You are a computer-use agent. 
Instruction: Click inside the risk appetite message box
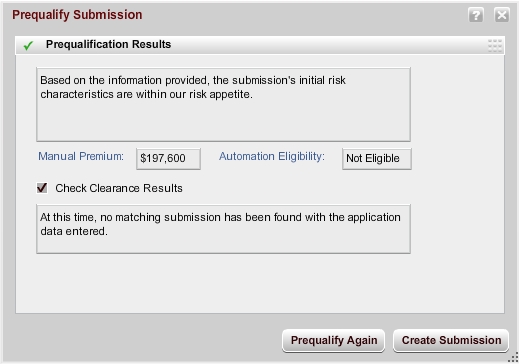click(223, 104)
